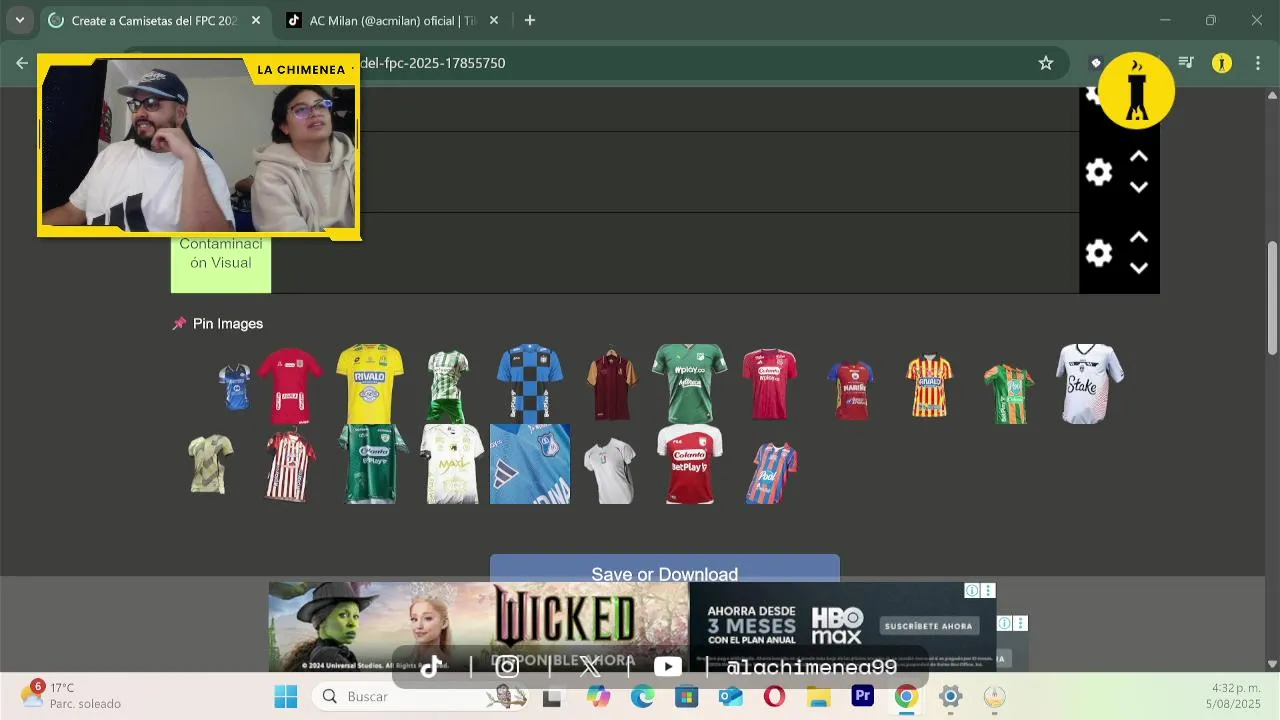Move the middle tier row down
This screenshot has width=1280, height=720.
(1138, 187)
